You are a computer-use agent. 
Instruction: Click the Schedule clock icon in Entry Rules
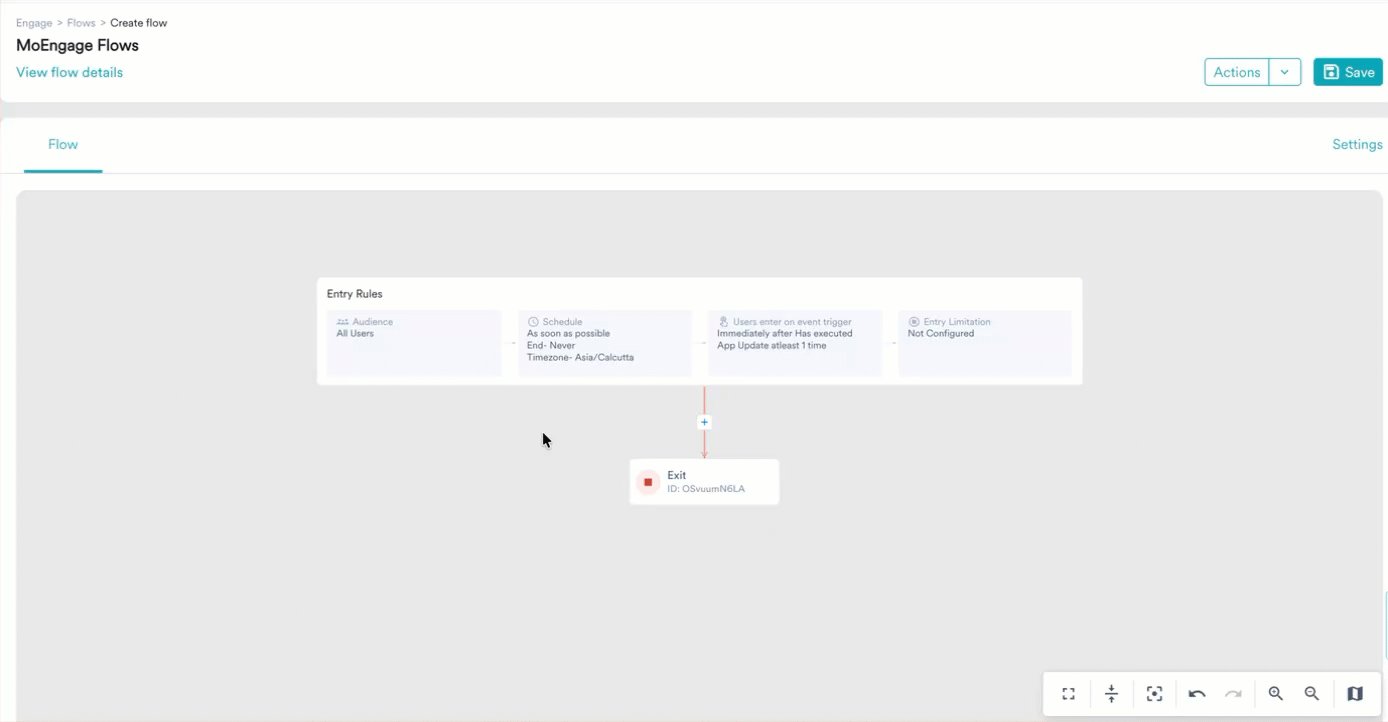pyautogui.click(x=531, y=321)
